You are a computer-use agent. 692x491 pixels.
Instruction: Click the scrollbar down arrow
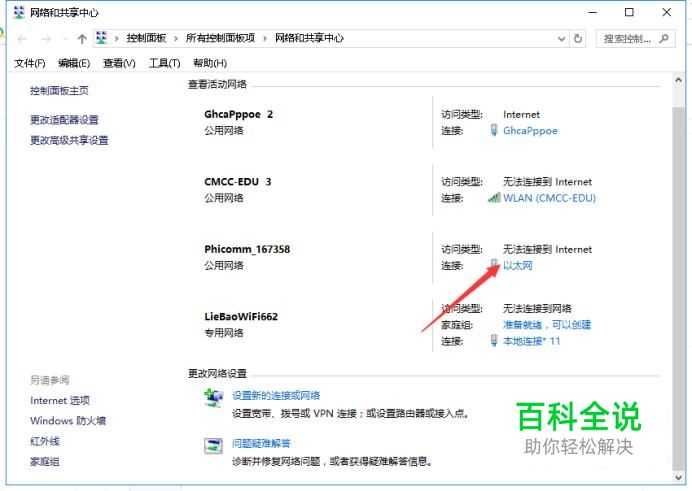point(678,477)
